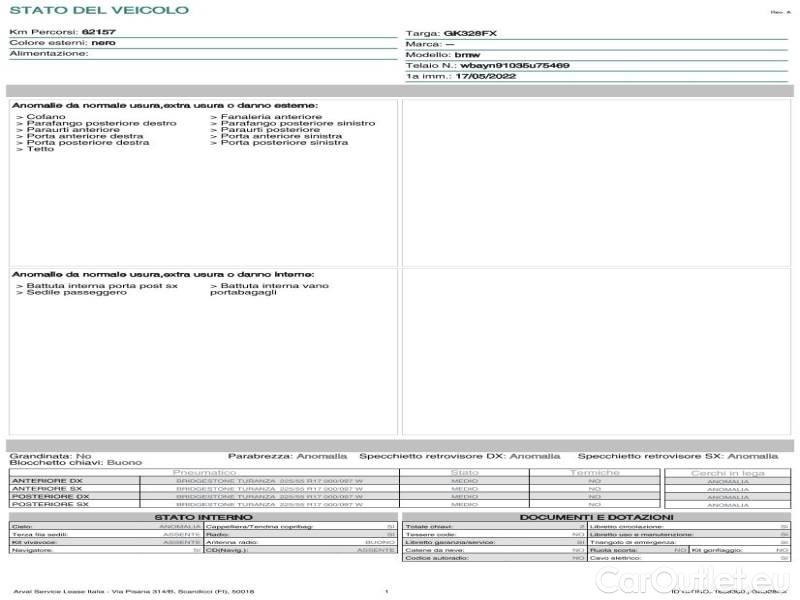Click the 'Cielo:' row label
This screenshot has height=600, width=800.
click(22, 527)
